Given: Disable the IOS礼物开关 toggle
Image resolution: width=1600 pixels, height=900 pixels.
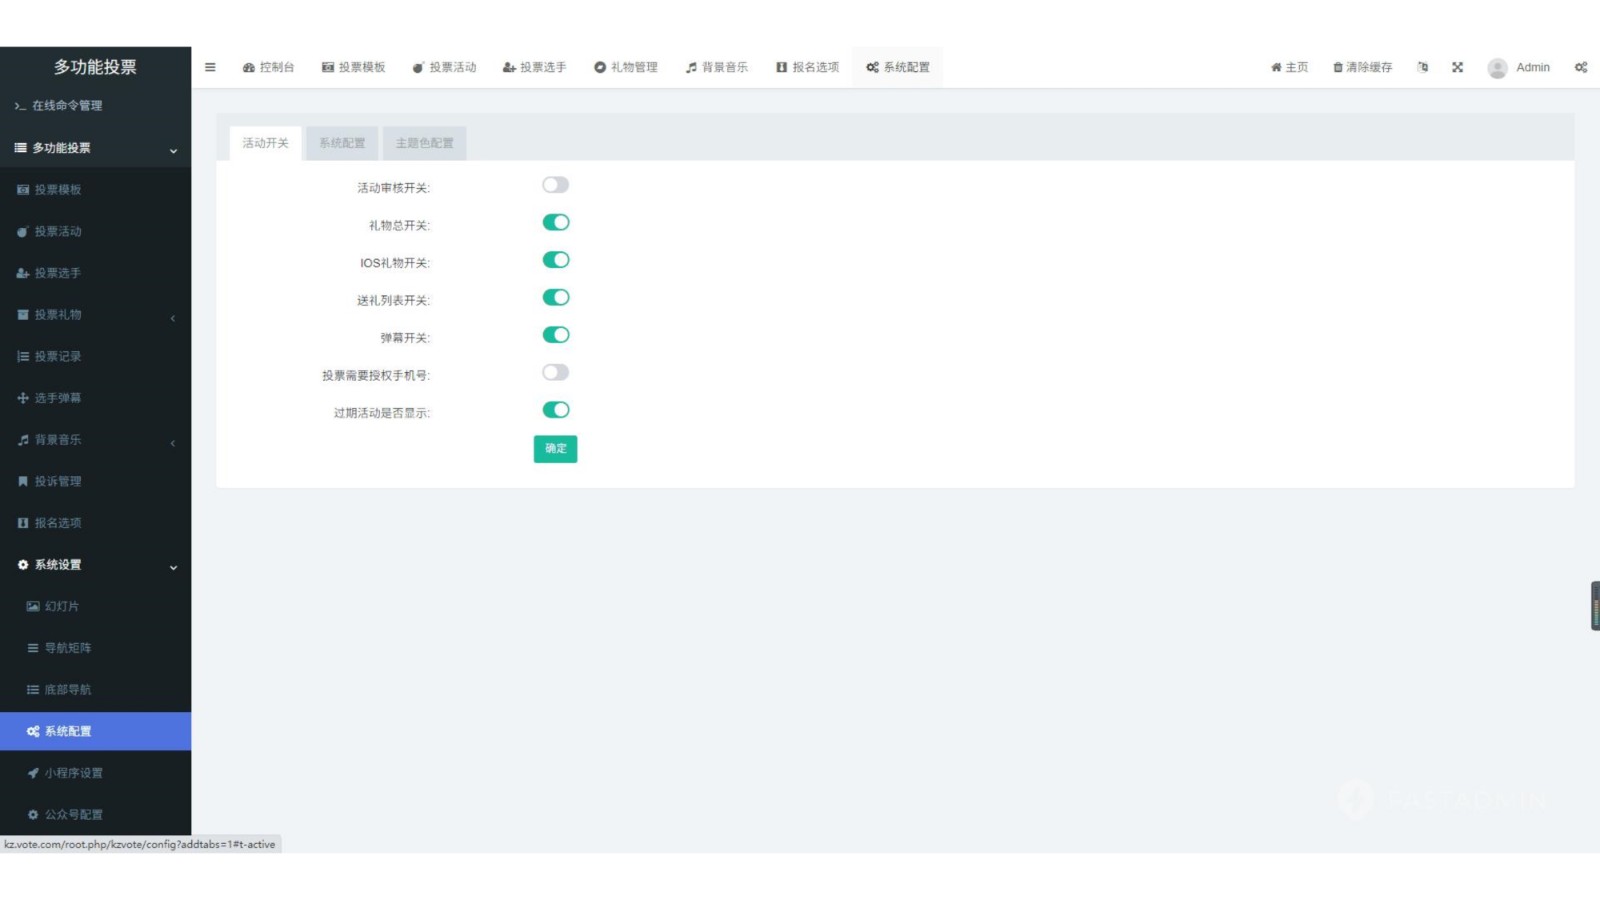Looking at the screenshot, I should (x=555, y=260).
